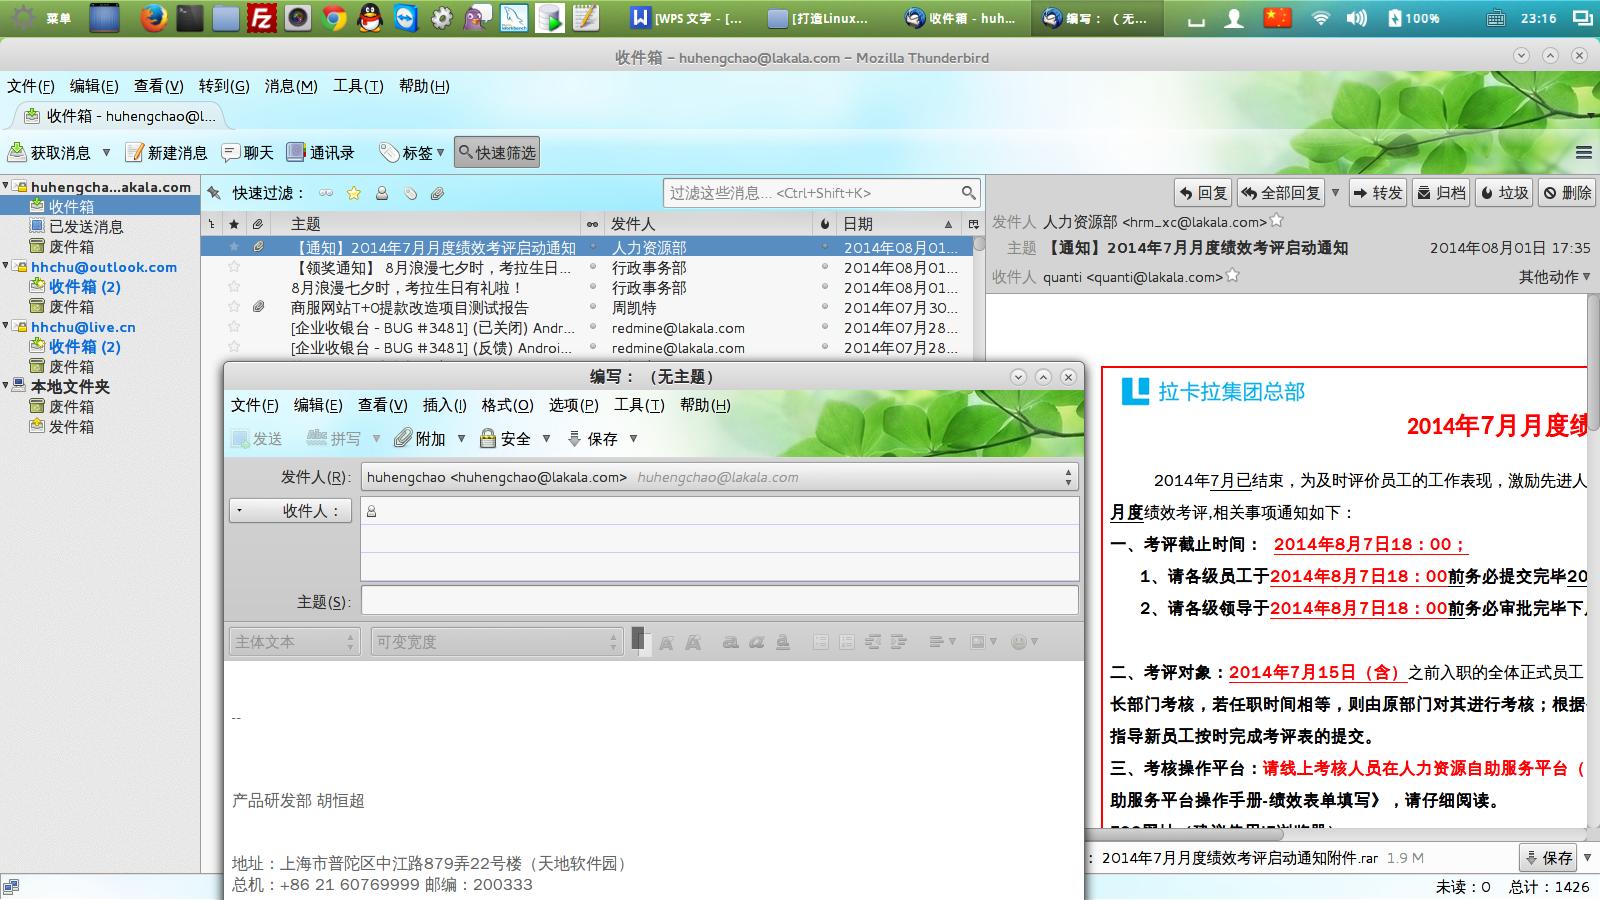Click Save (保存) button for the attachment
Image resolution: width=1600 pixels, height=900 pixels.
[x=1548, y=858]
